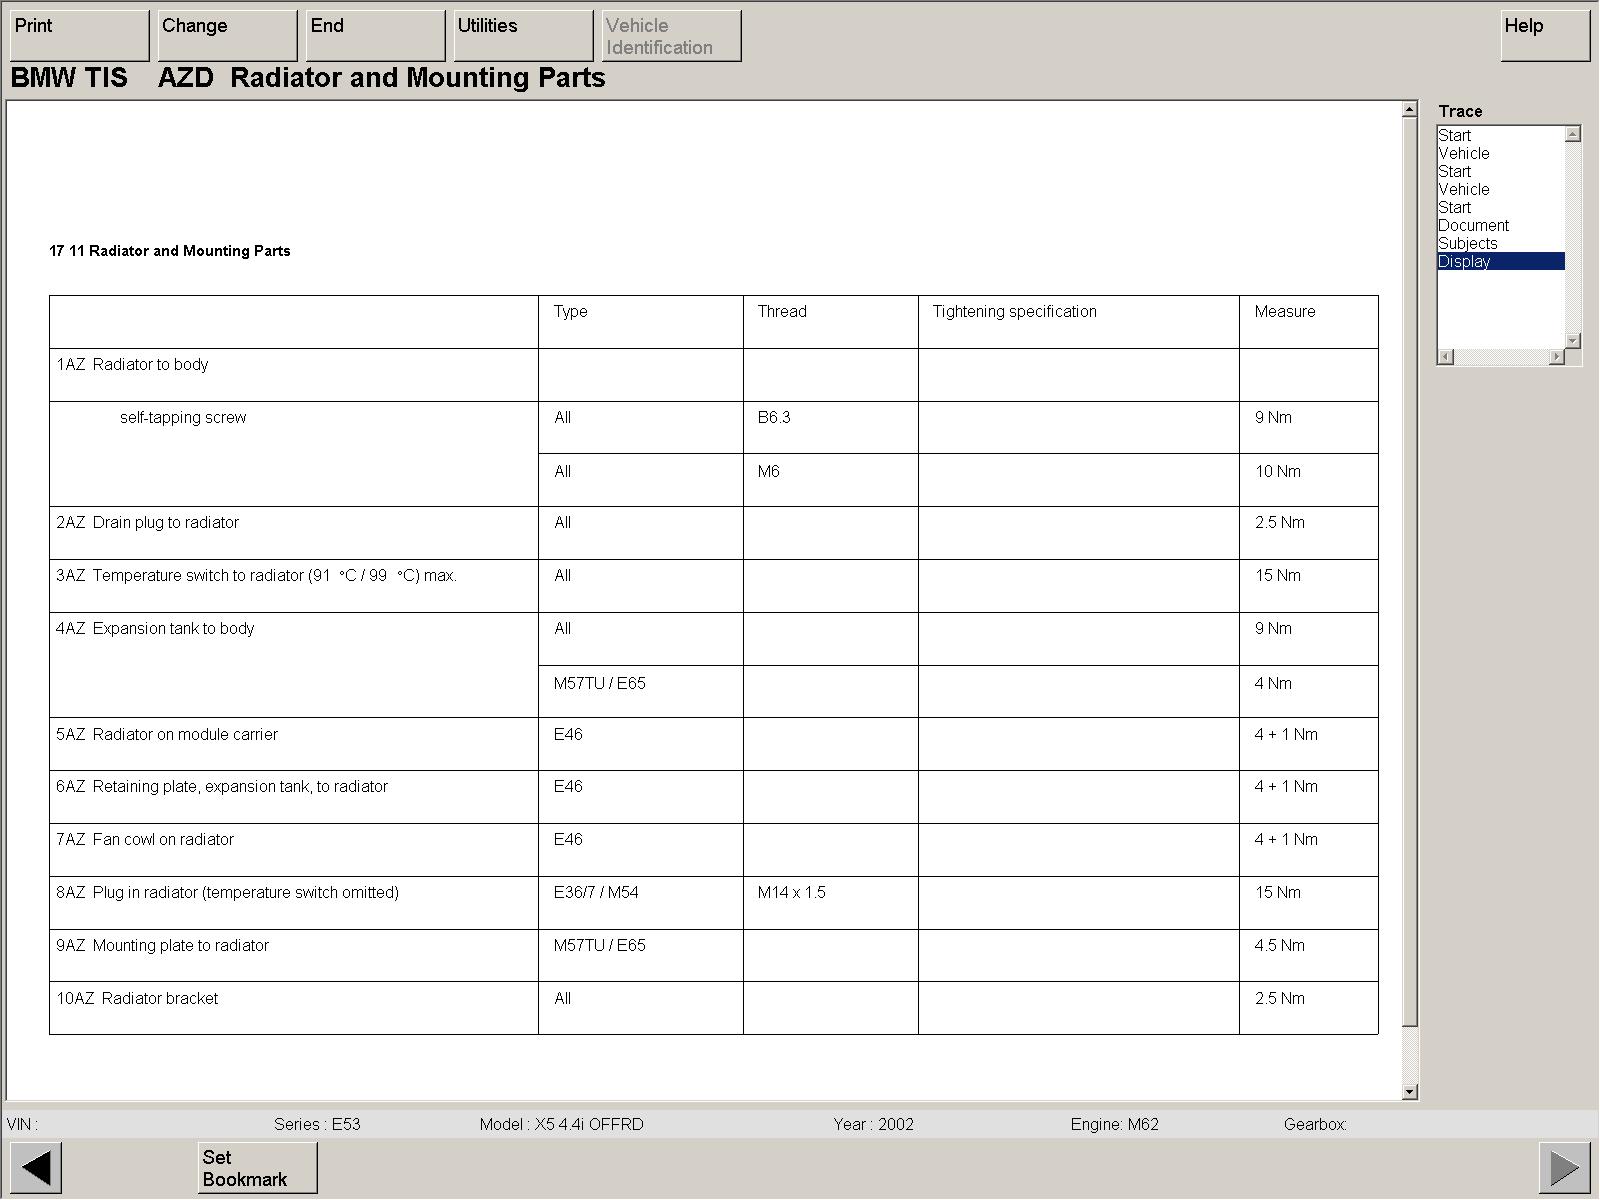Click the document pane scroll-down arrow
The image size is (1600, 1200).
click(x=1410, y=1092)
